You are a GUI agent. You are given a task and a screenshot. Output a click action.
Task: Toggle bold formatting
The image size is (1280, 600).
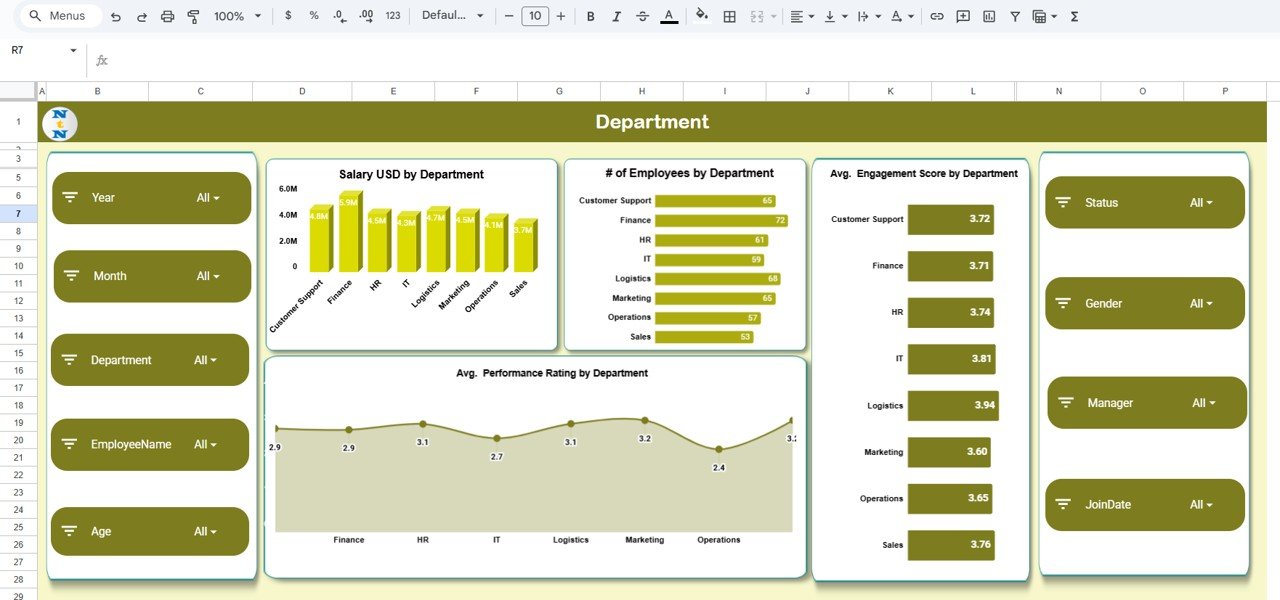point(590,16)
